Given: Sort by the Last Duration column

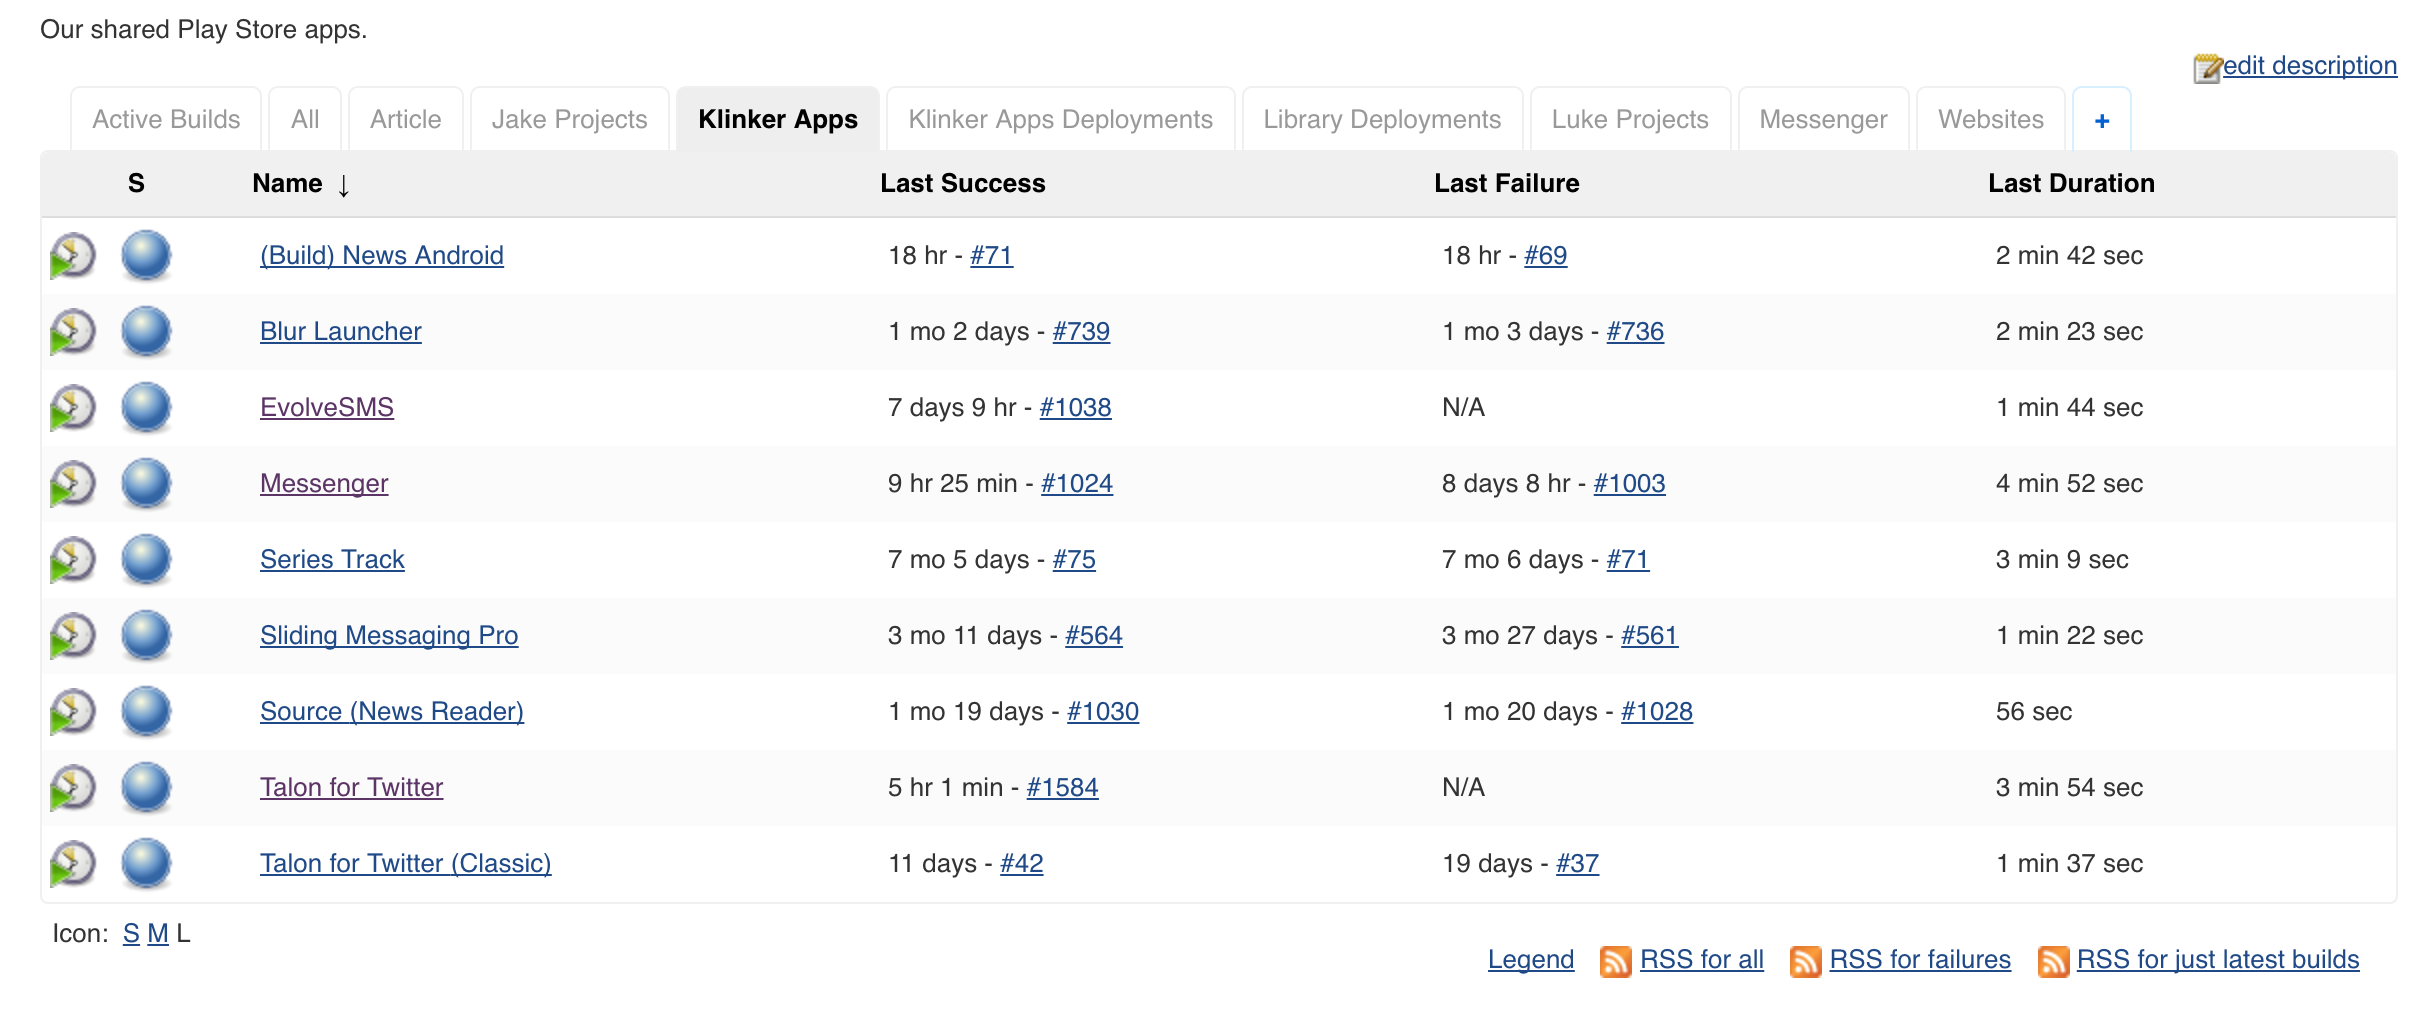Looking at the screenshot, I should click(x=2071, y=183).
